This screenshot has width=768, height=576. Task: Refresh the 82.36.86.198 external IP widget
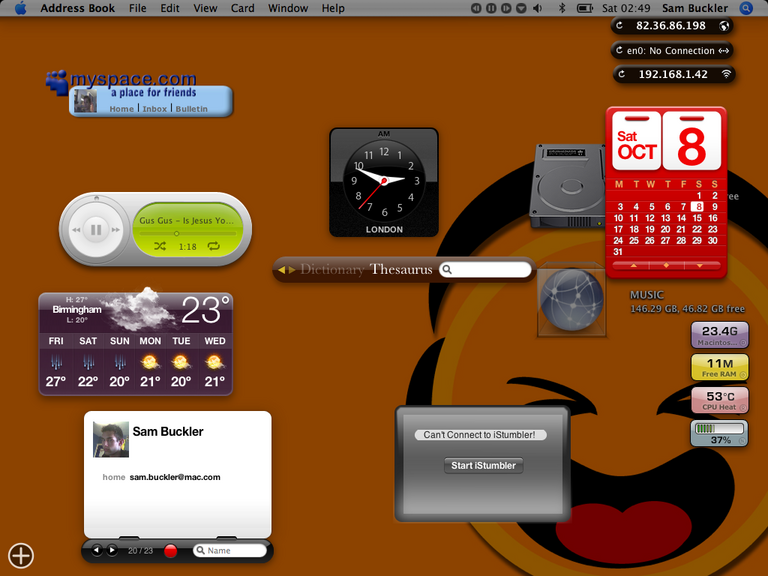(x=620, y=26)
